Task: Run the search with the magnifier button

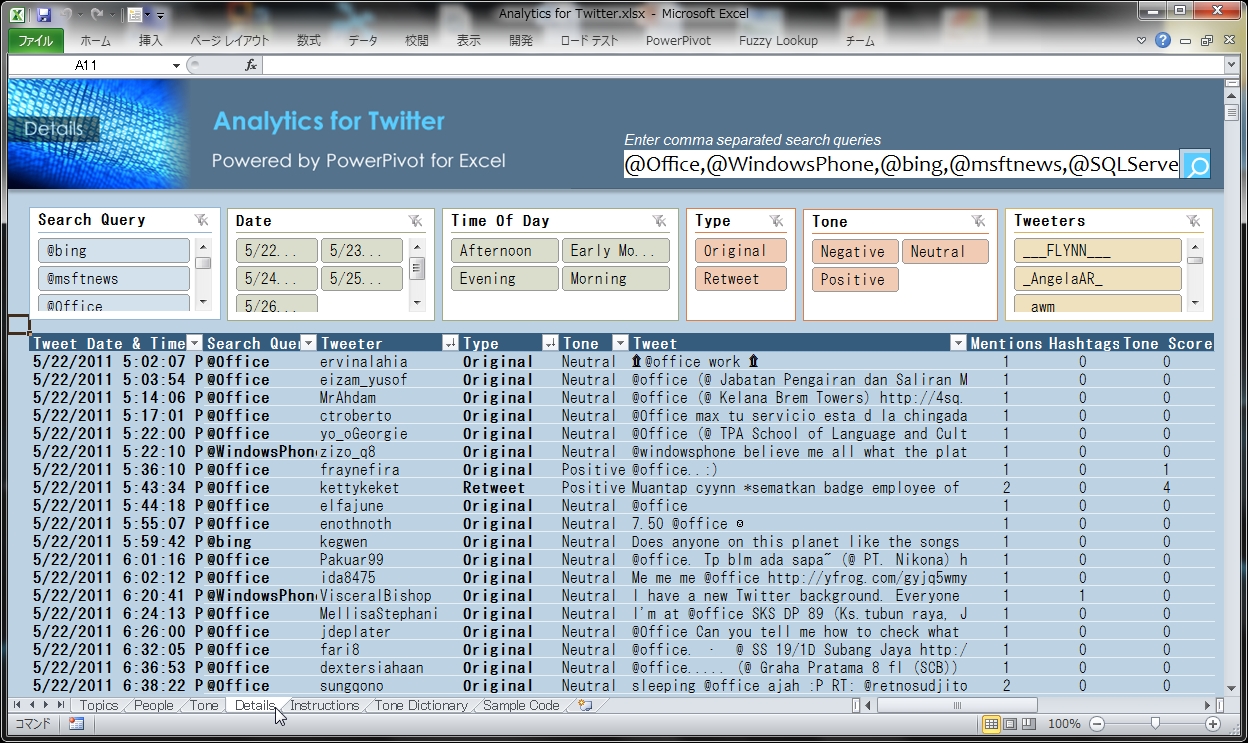Action: (x=1196, y=165)
